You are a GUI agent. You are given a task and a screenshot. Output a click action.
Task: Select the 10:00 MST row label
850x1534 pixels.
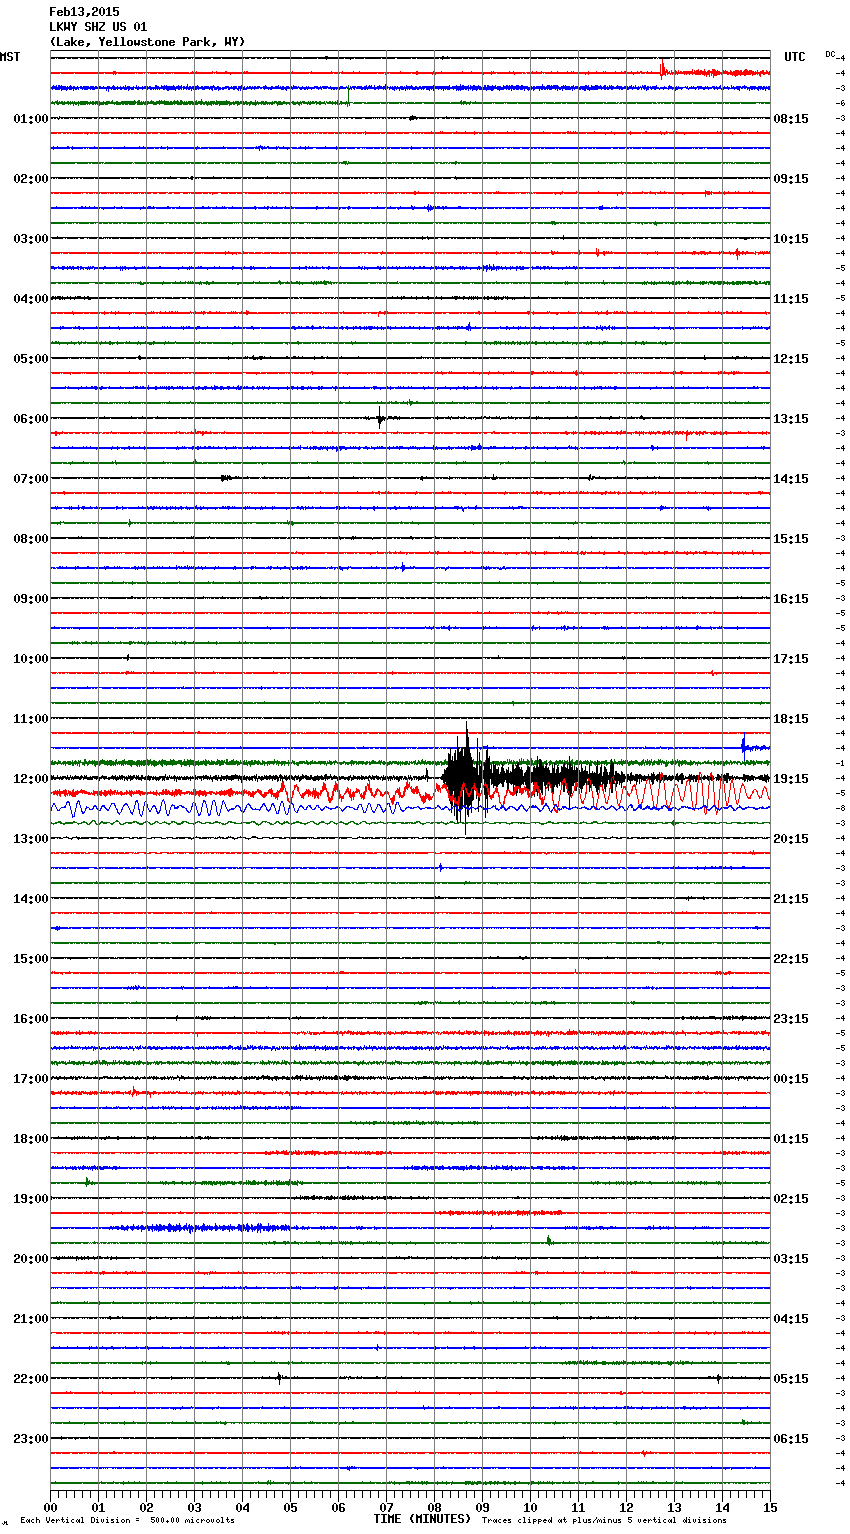click(31, 659)
